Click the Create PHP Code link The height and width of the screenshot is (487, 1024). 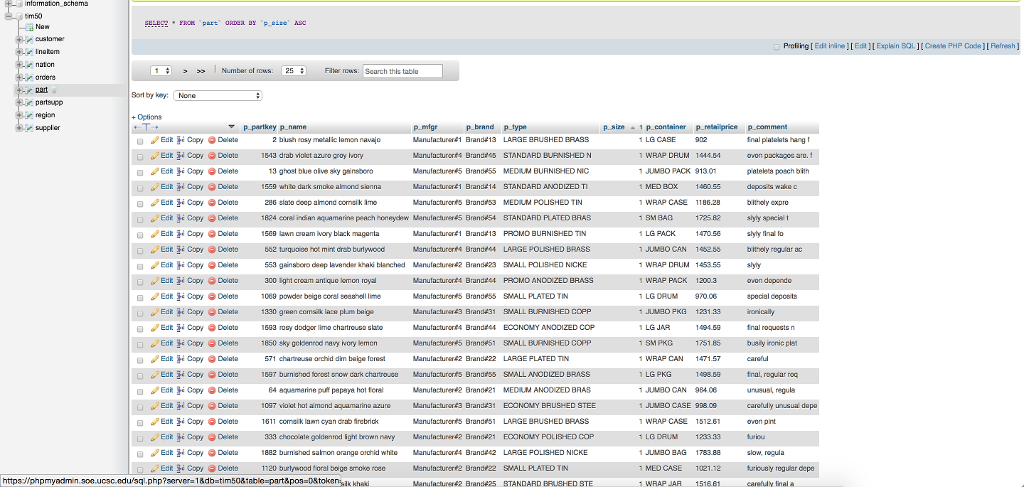953,46
